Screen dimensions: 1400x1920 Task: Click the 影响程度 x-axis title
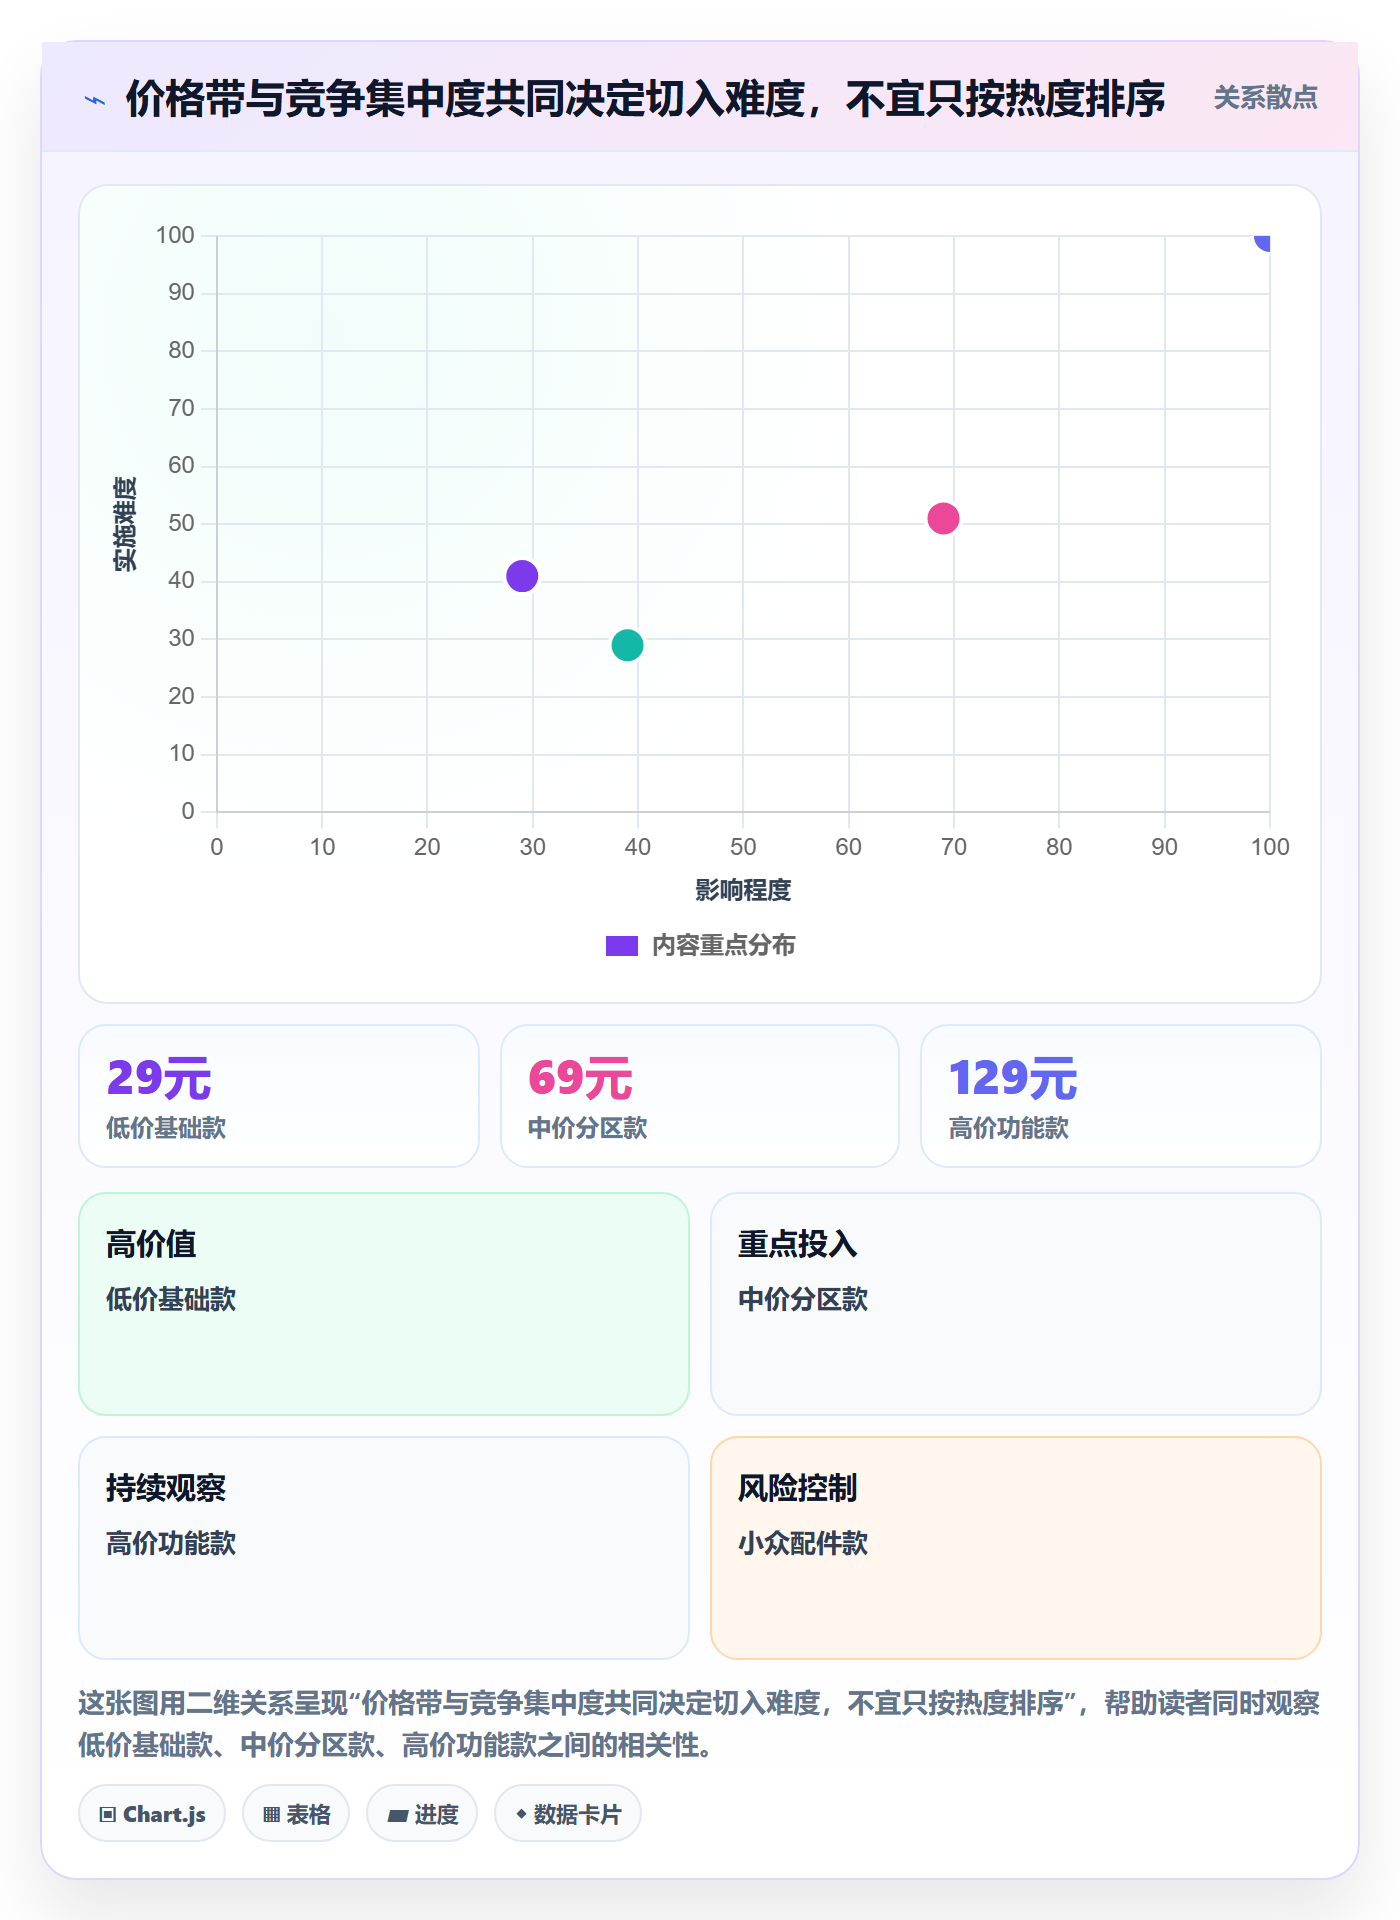click(x=743, y=890)
